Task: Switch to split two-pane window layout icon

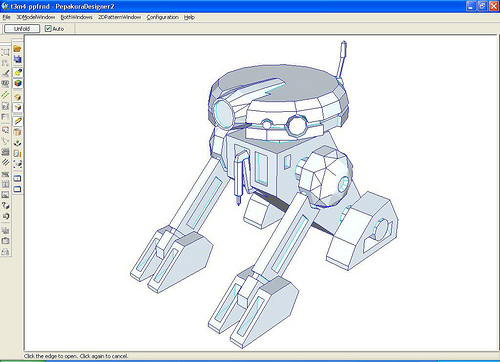Action: (x=17, y=178)
